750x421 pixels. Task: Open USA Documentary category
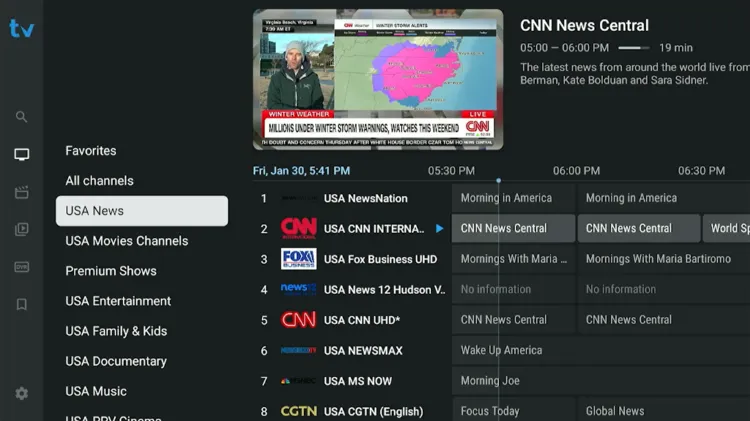(116, 361)
